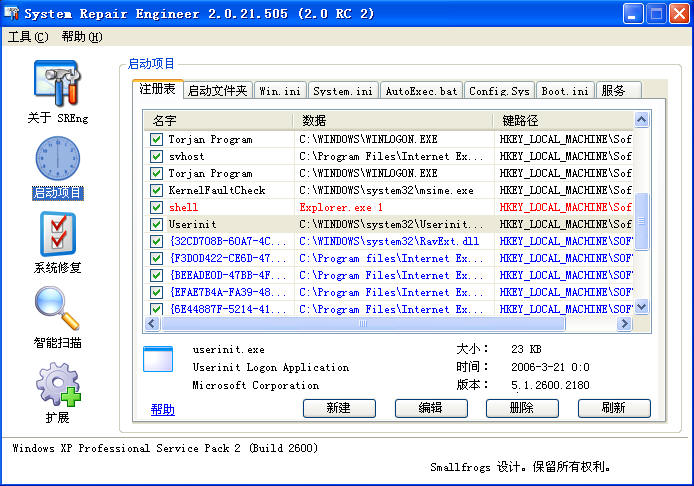Click the SREng title bar app icon
694x486 pixels.
12,13
